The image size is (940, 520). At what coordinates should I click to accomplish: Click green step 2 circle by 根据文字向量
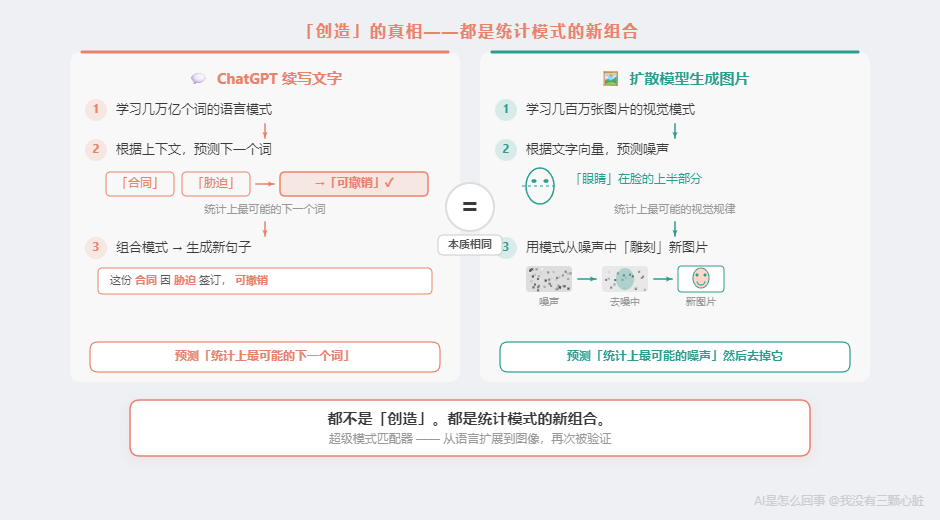[x=506, y=149]
